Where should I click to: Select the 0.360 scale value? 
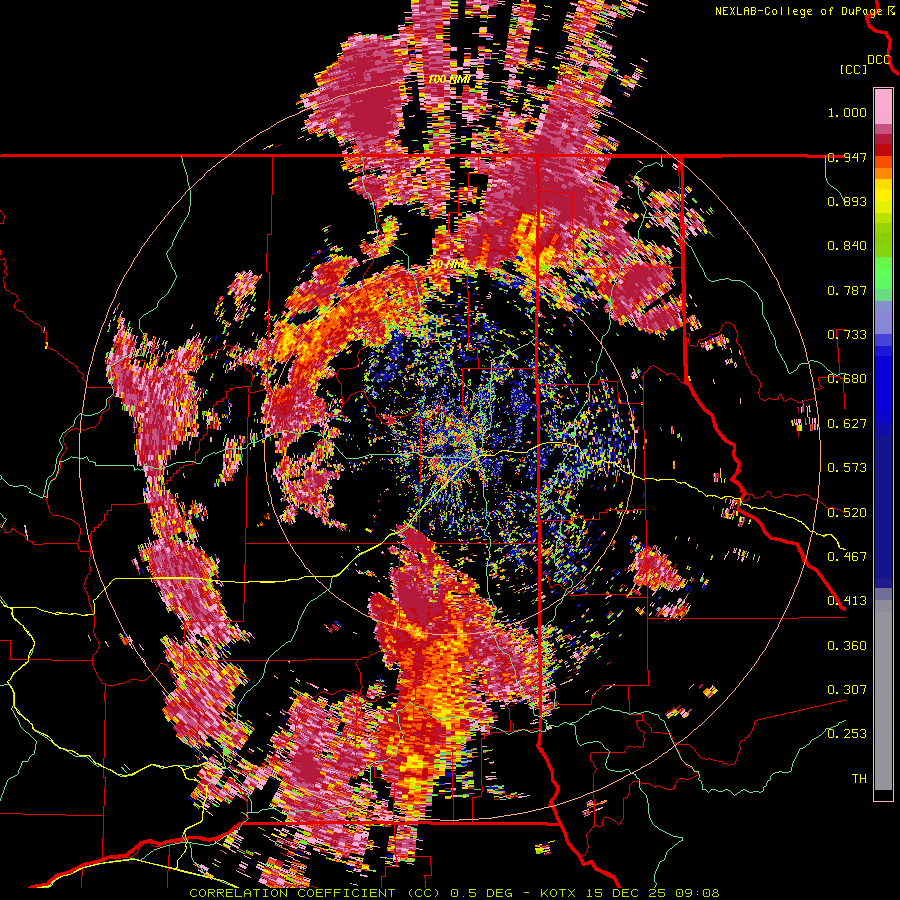[x=847, y=646]
